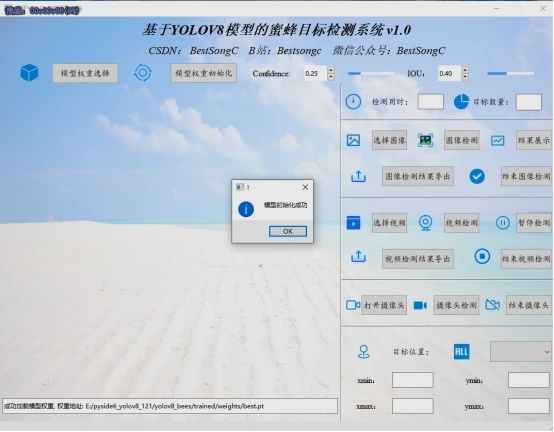The height and width of the screenshot is (432, 554).
Task: Open the target position dropdown
Action: (521, 352)
